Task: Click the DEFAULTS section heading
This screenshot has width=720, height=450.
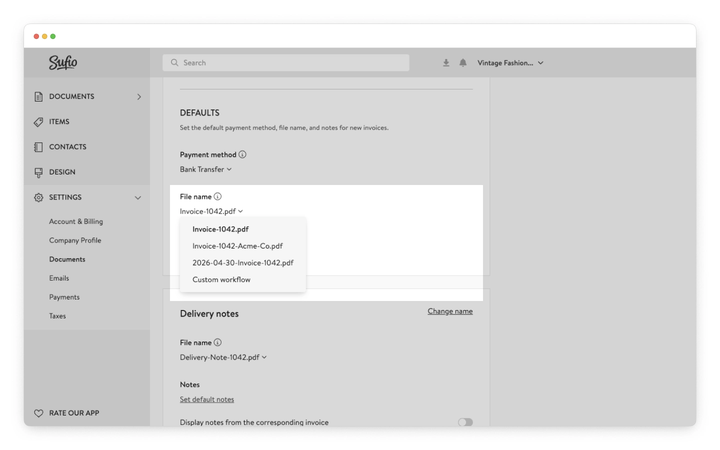Action: (x=200, y=113)
